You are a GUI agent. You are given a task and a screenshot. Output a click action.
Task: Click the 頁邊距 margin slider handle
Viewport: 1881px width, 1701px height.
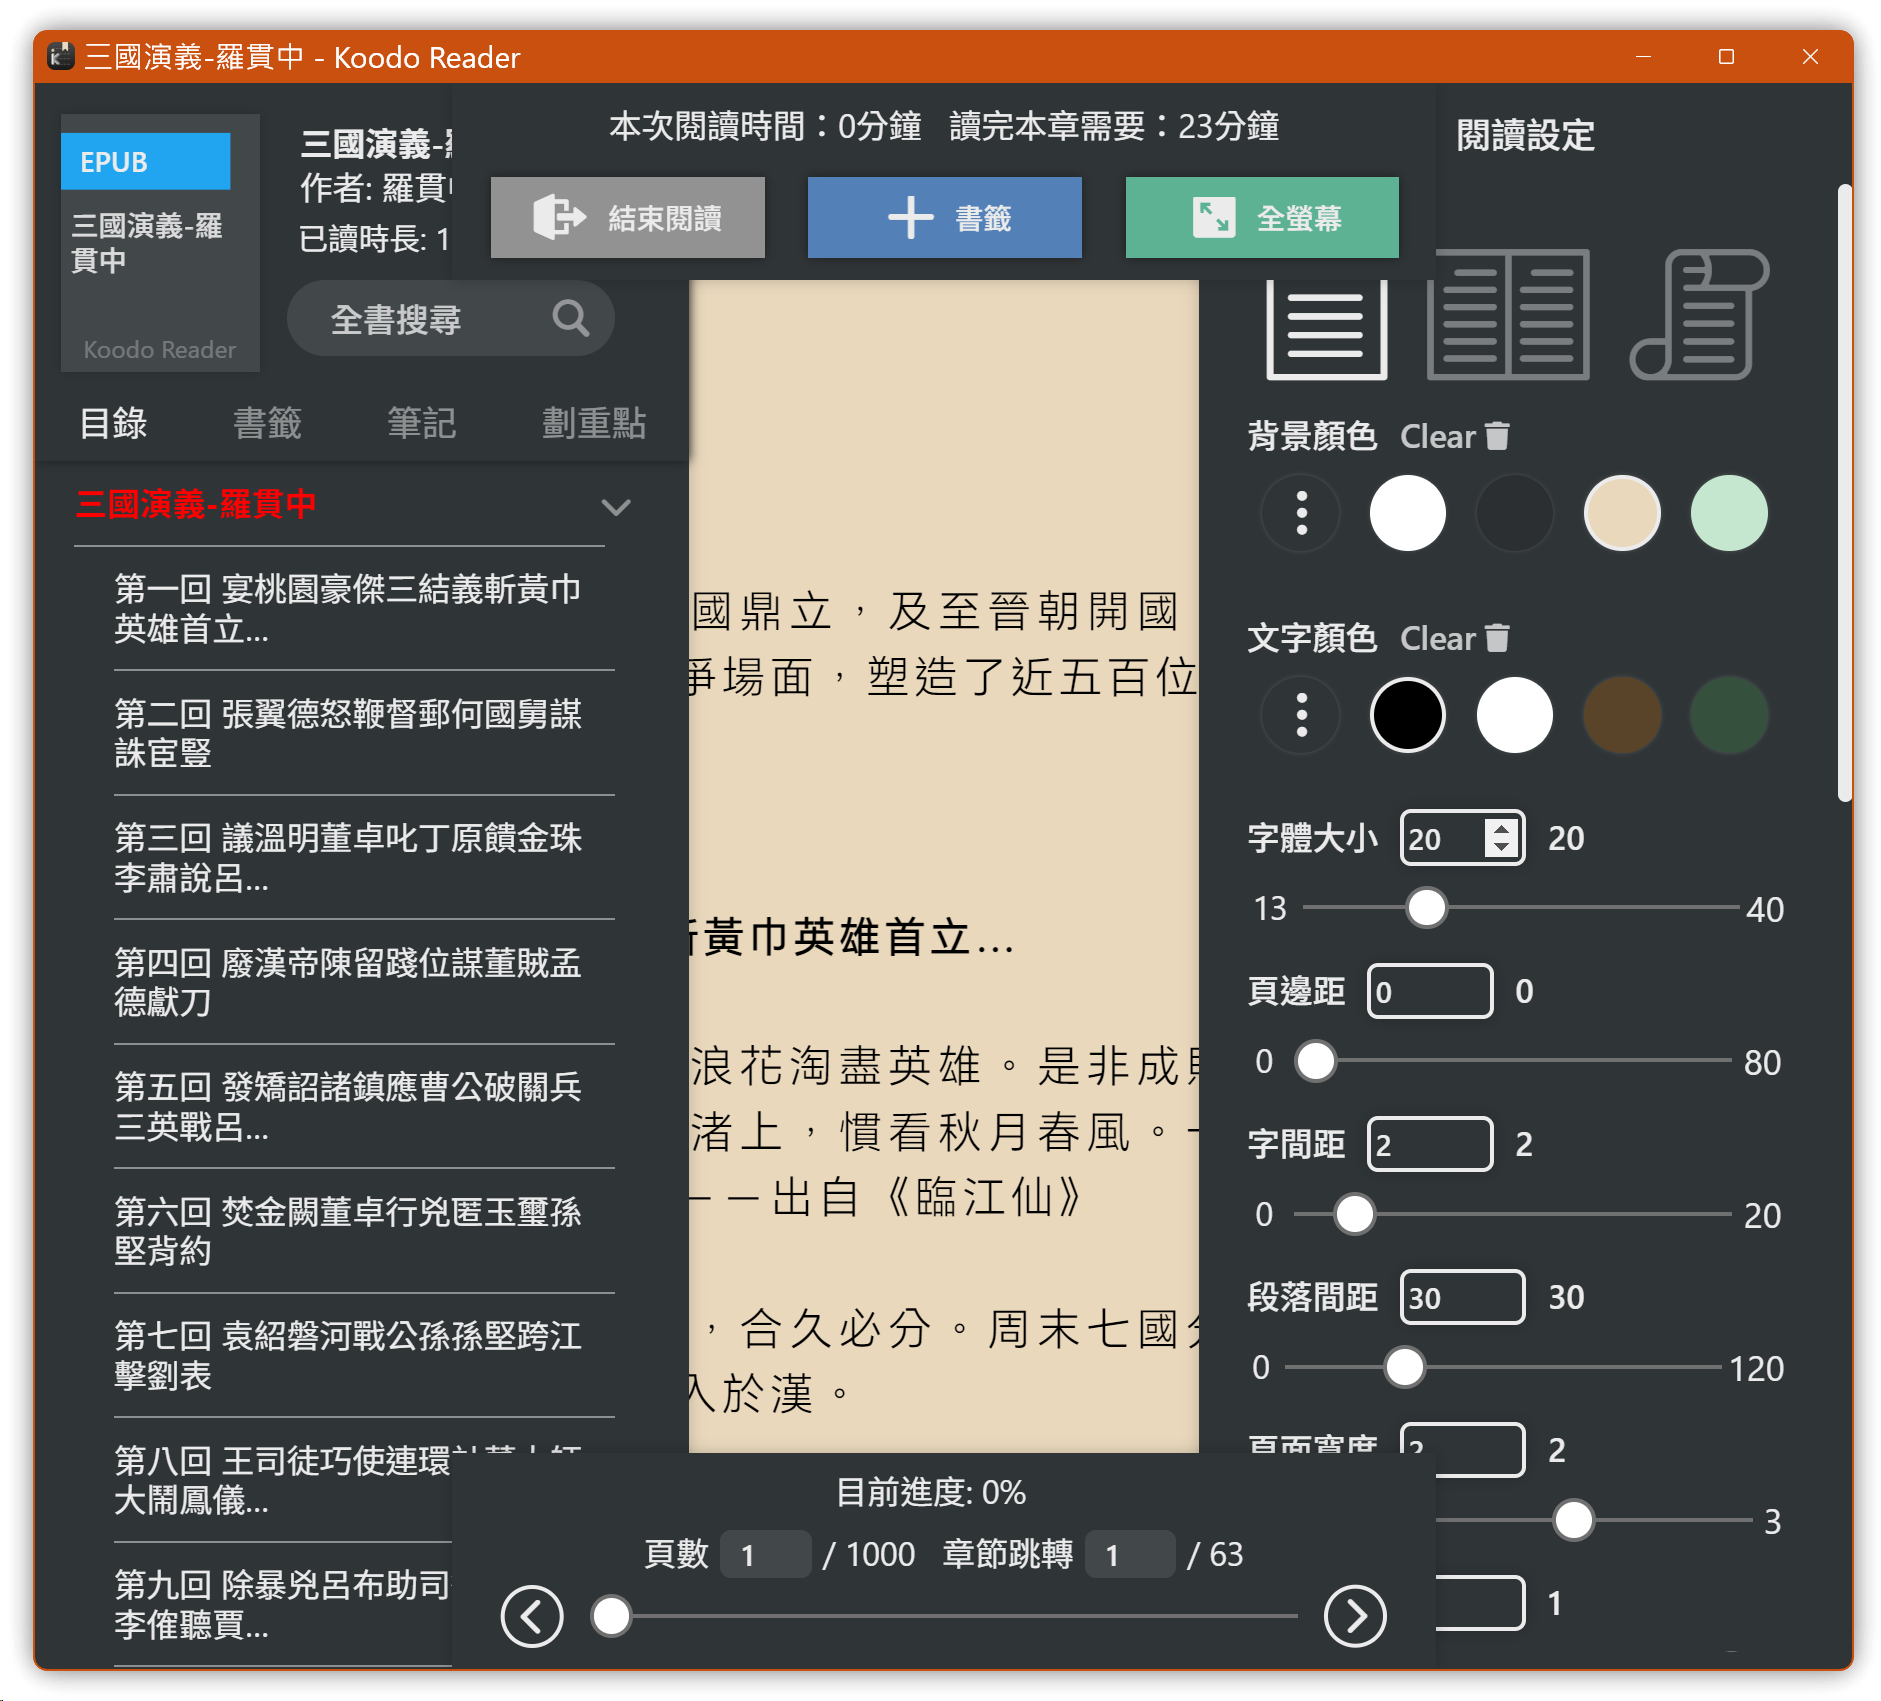pyautogui.click(x=1315, y=1061)
